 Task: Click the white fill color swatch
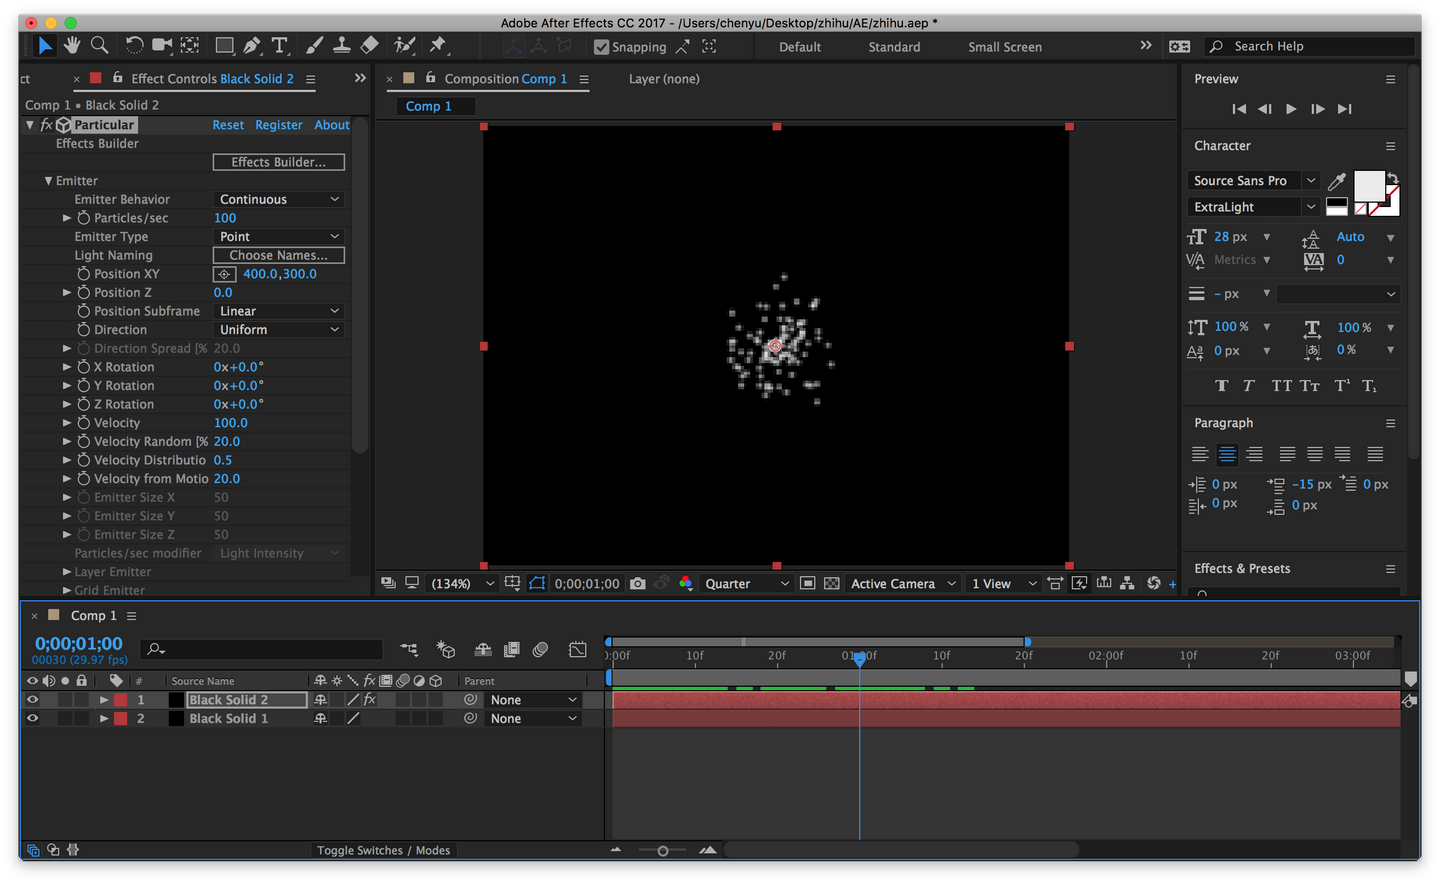pos(1367,185)
